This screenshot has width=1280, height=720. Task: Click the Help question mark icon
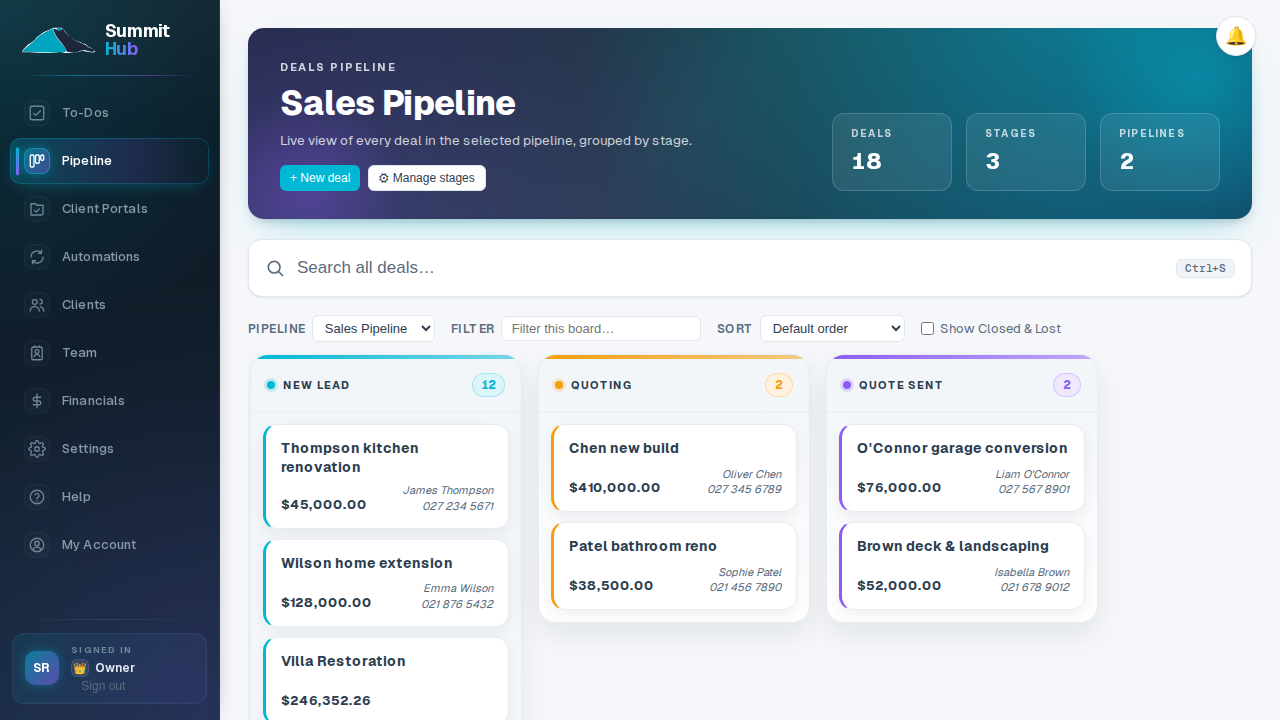pyautogui.click(x=37, y=497)
